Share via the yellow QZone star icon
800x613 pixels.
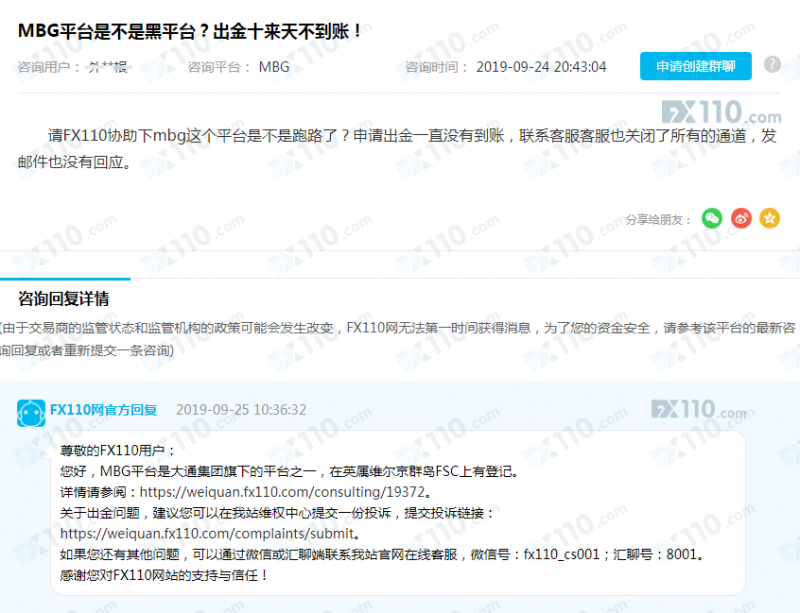pyautogui.click(x=769, y=218)
